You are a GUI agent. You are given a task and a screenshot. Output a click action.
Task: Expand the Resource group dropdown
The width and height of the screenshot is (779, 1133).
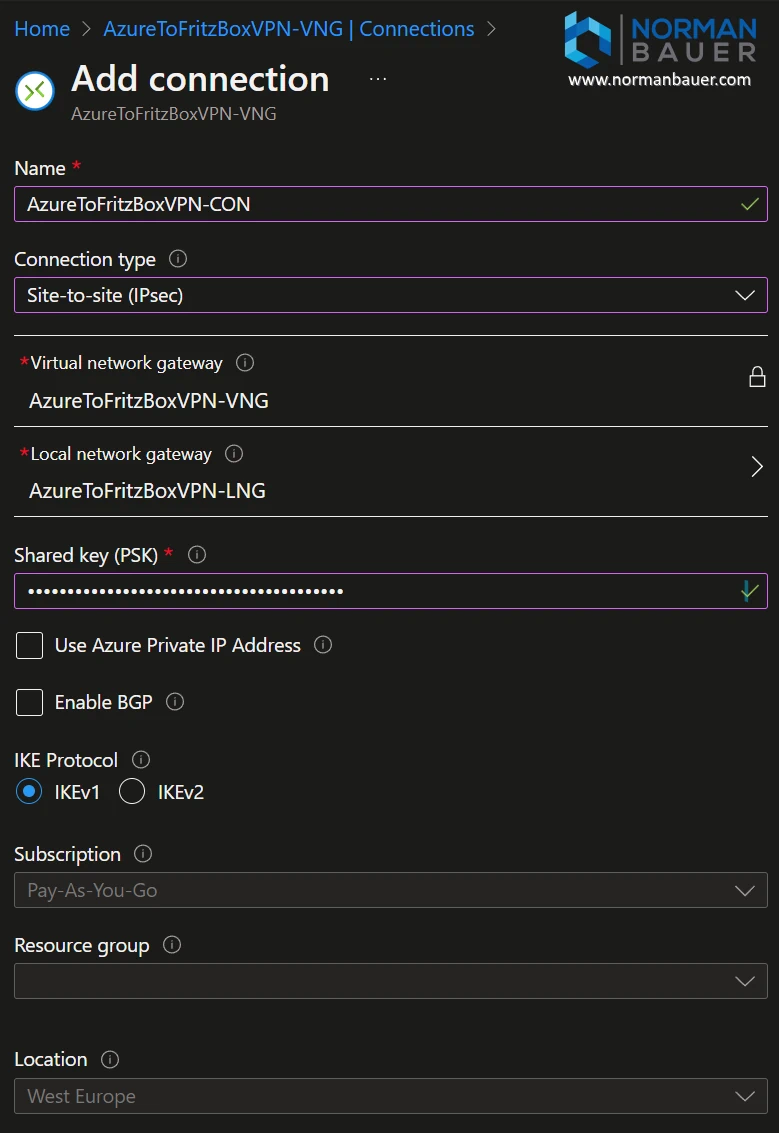390,981
